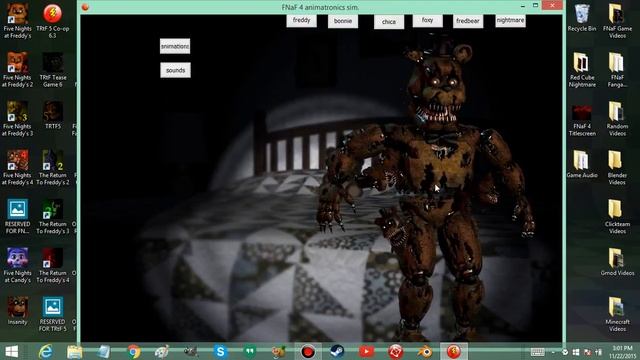Select the fredbear button
The image size is (640, 360).
pyautogui.click(x=468, y=21)
